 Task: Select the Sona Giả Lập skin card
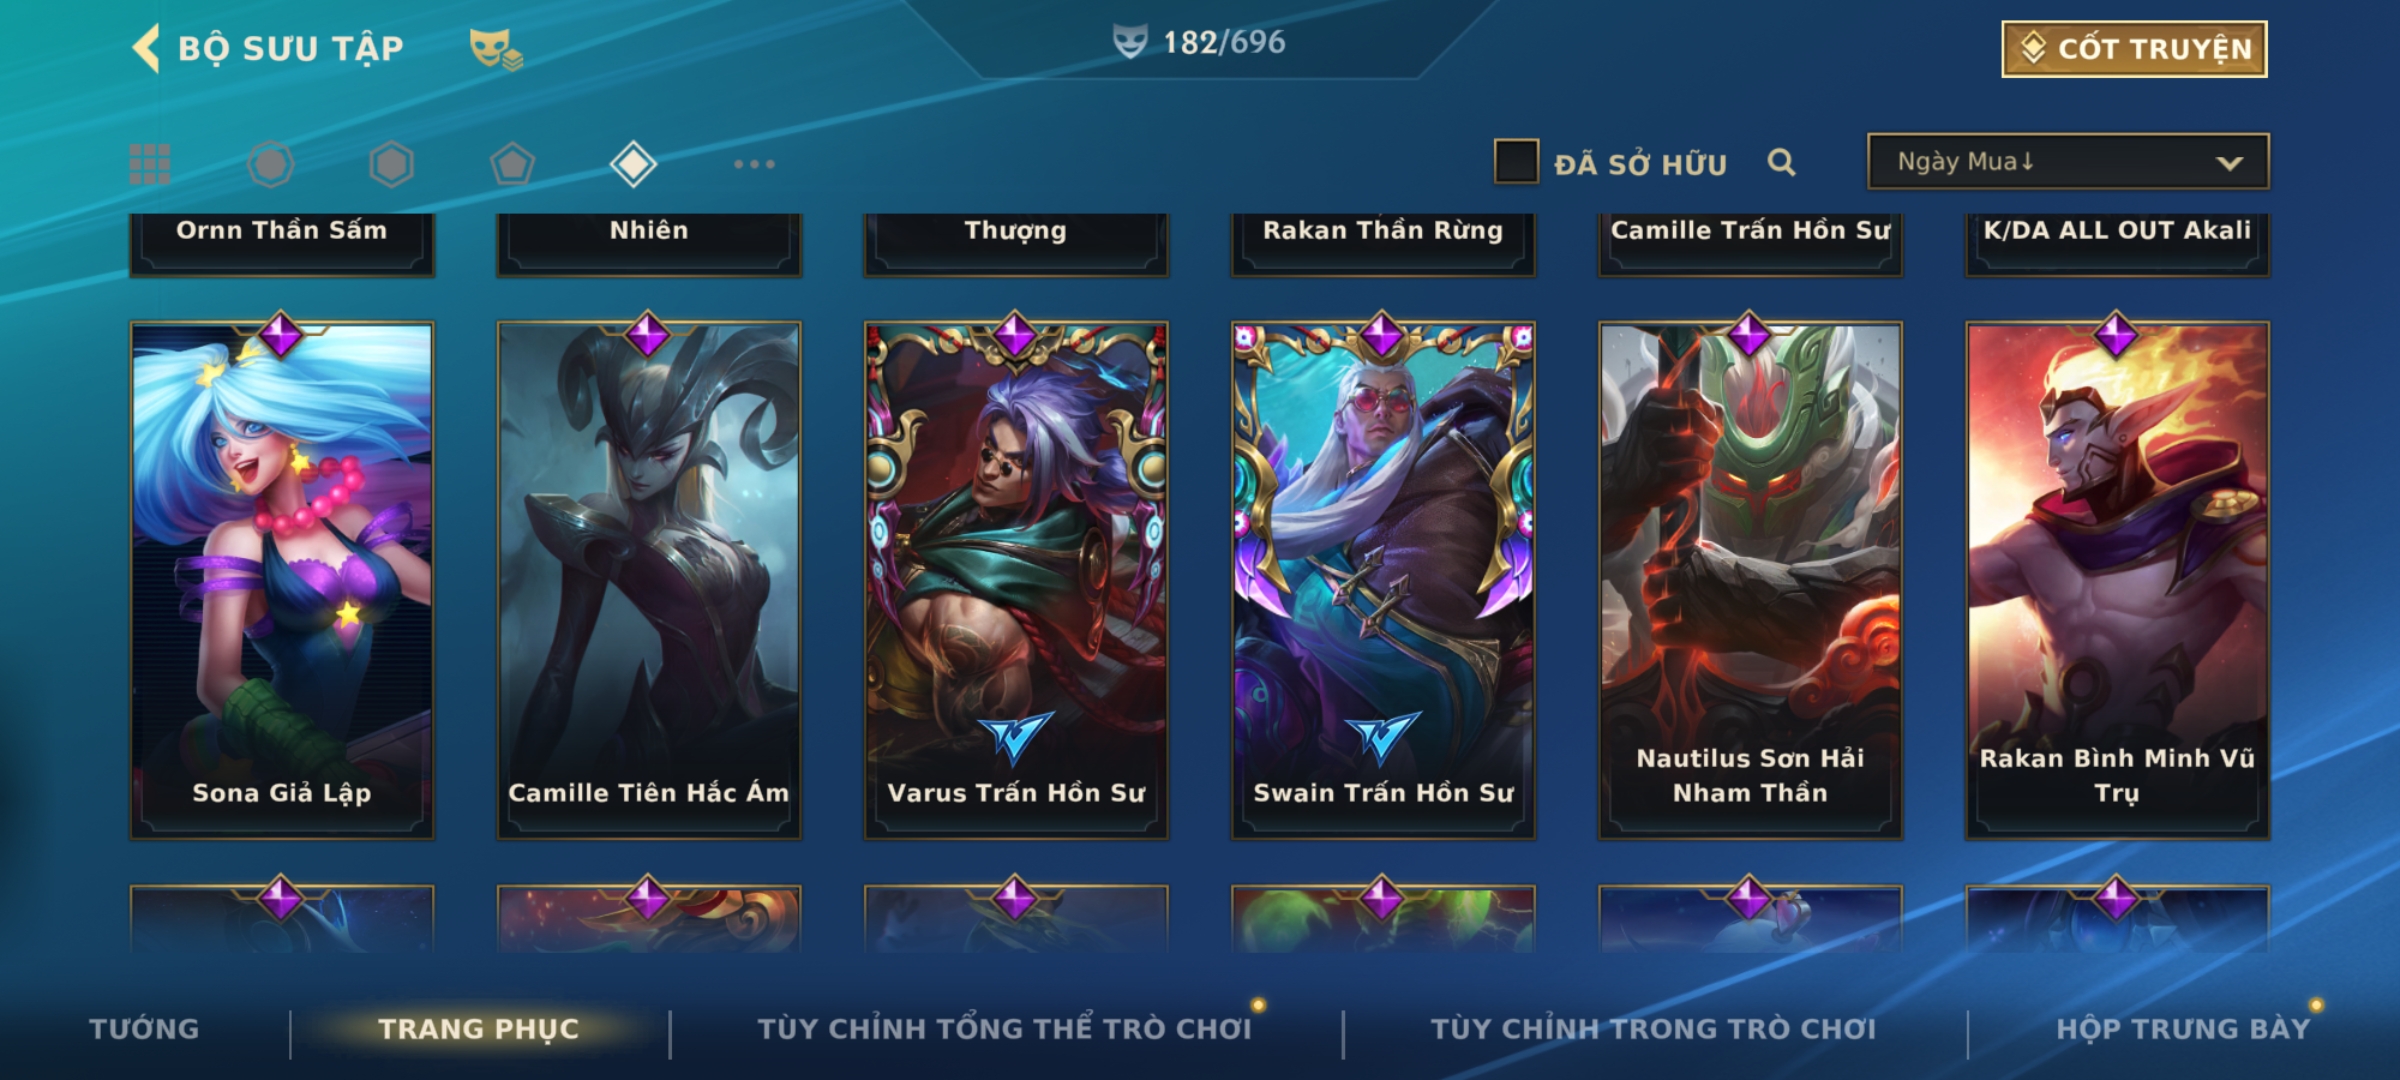[x=282, y=580]
